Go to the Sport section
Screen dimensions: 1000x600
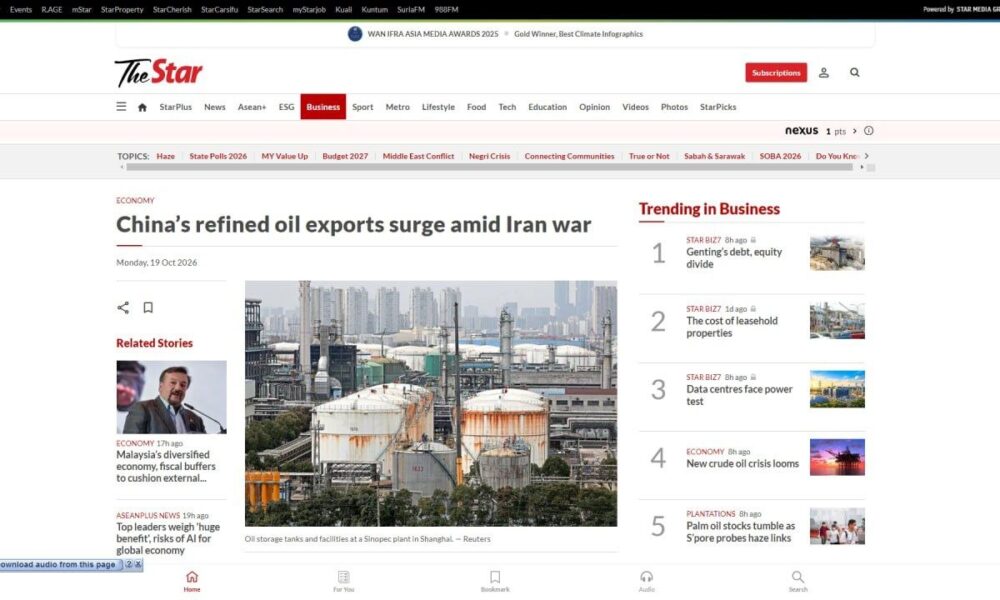tap(362, 107)
